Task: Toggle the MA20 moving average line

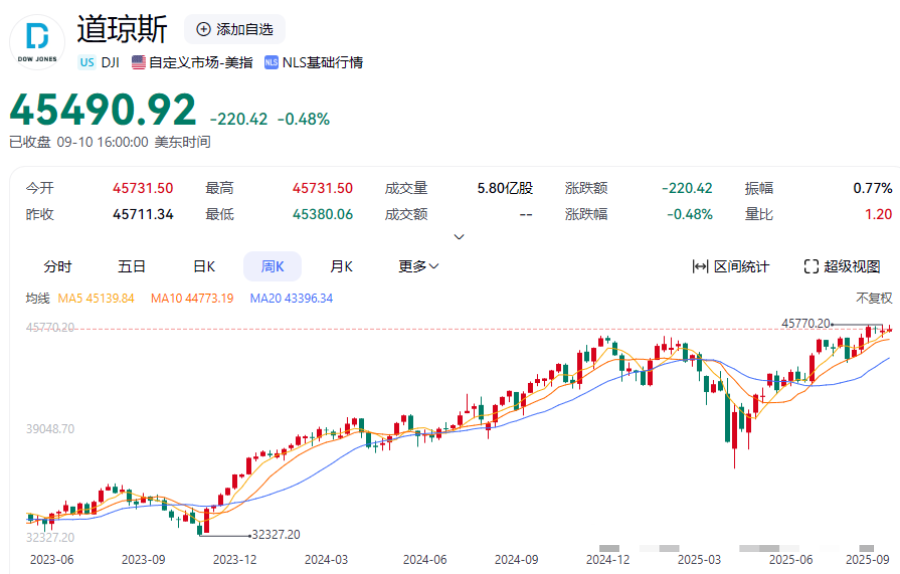Action: pyautogui.click(x=291, y=298)
